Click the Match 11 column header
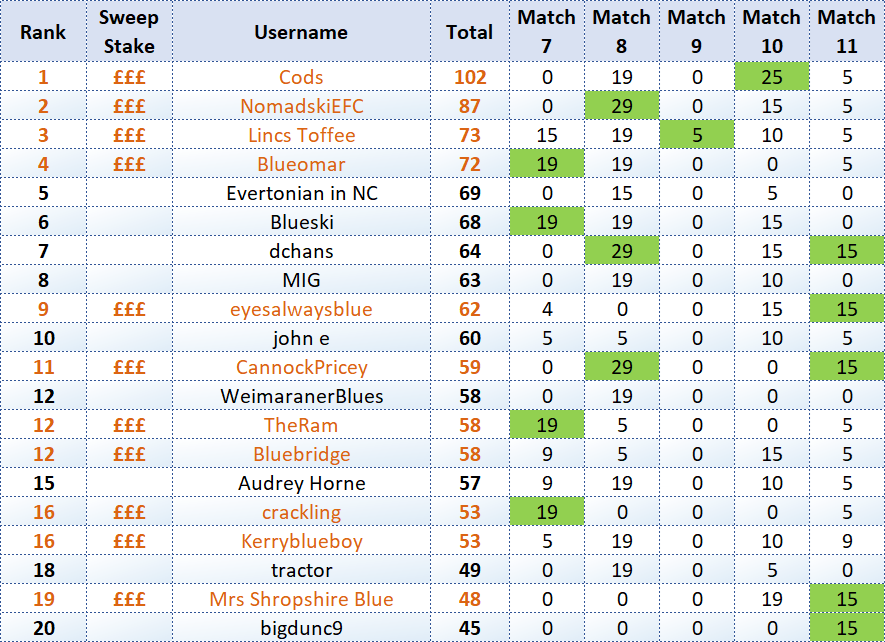 [846, 32]
